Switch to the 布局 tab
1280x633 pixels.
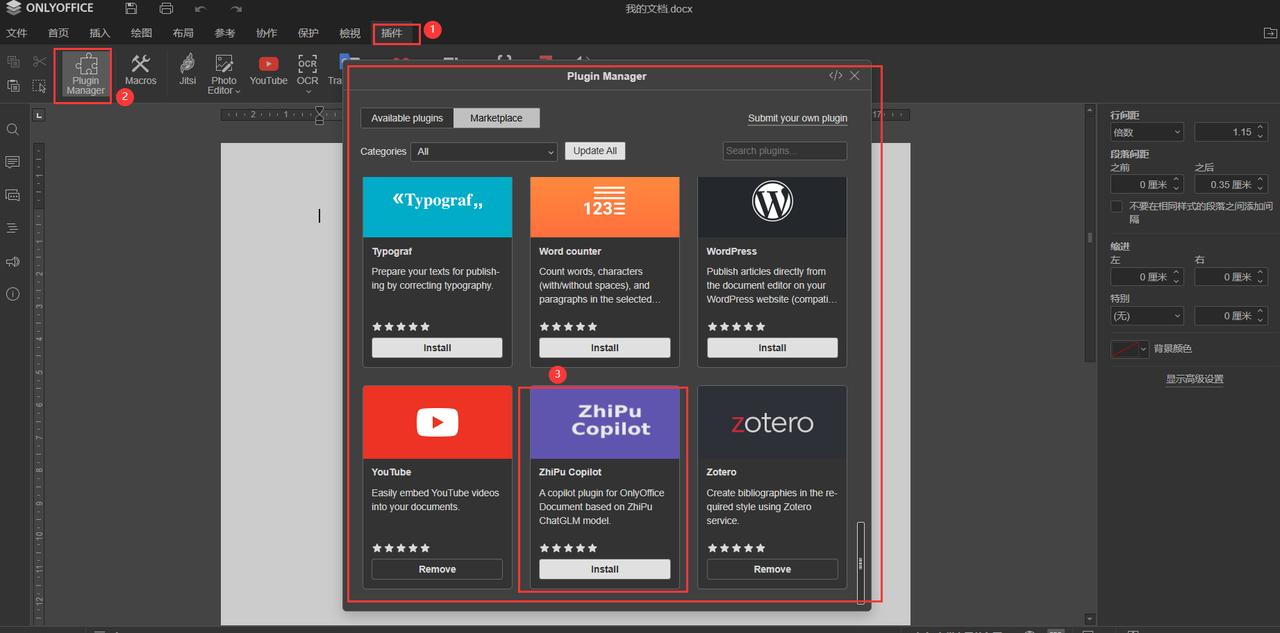pyautogui.click(x=183, y=33)
